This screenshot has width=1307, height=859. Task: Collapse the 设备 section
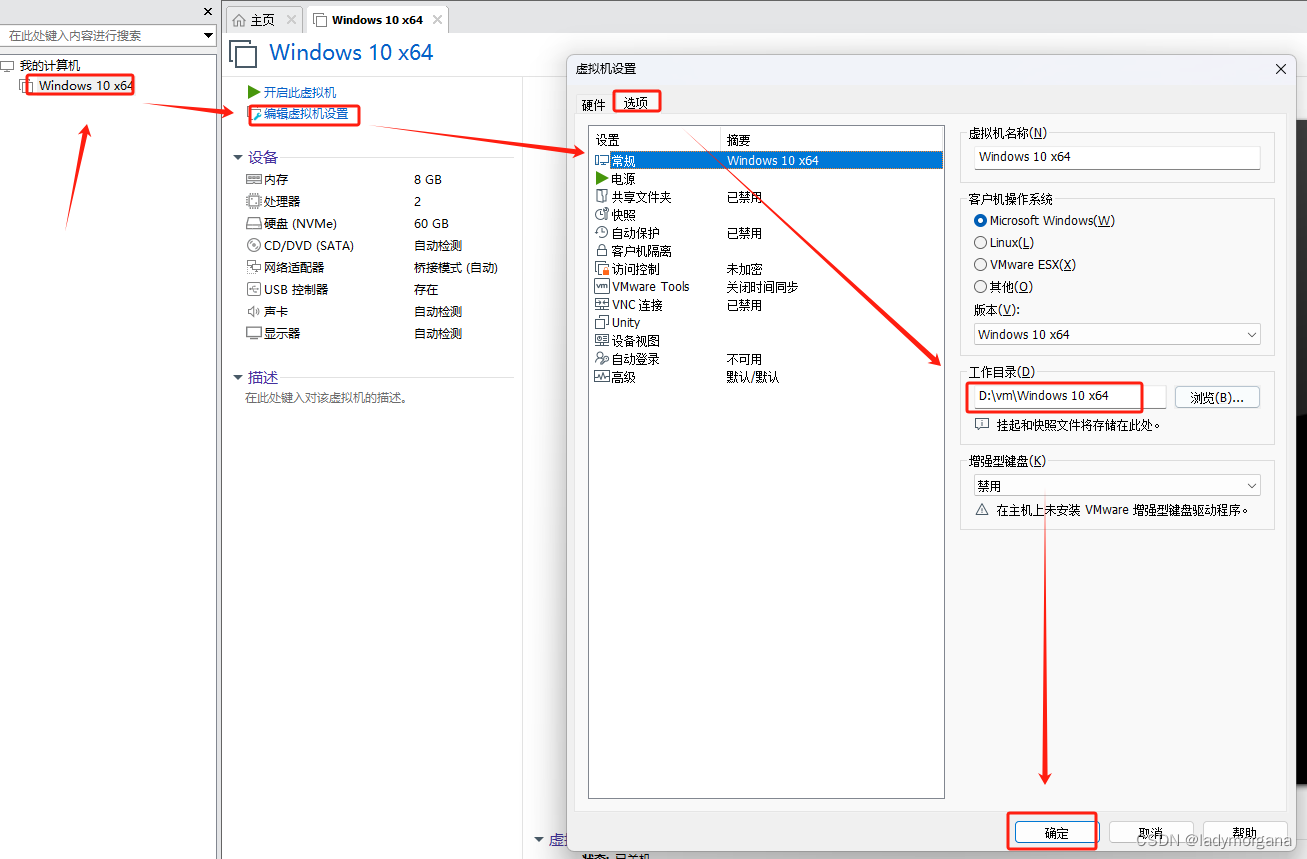click(x=237, y=158)
